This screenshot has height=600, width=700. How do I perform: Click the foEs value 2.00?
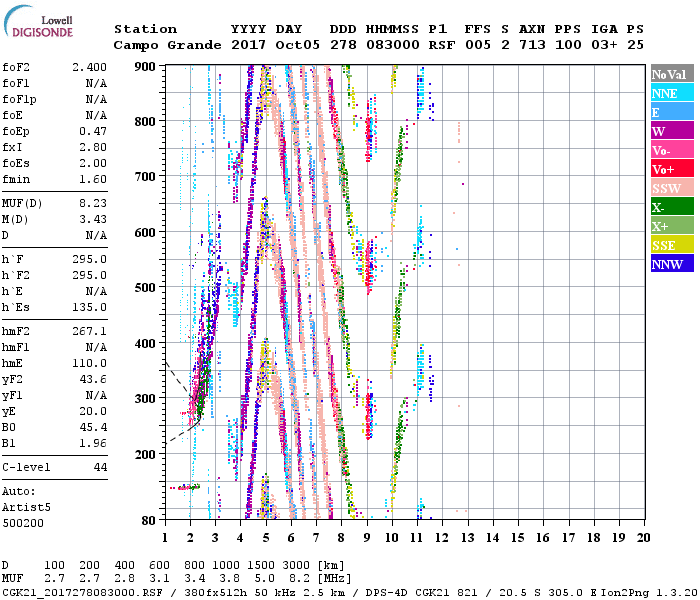93,163
